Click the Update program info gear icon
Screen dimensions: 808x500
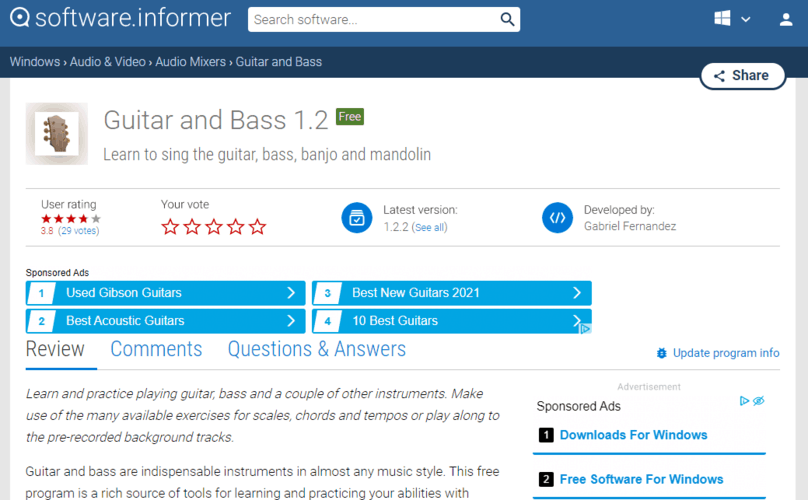(662, 353)
